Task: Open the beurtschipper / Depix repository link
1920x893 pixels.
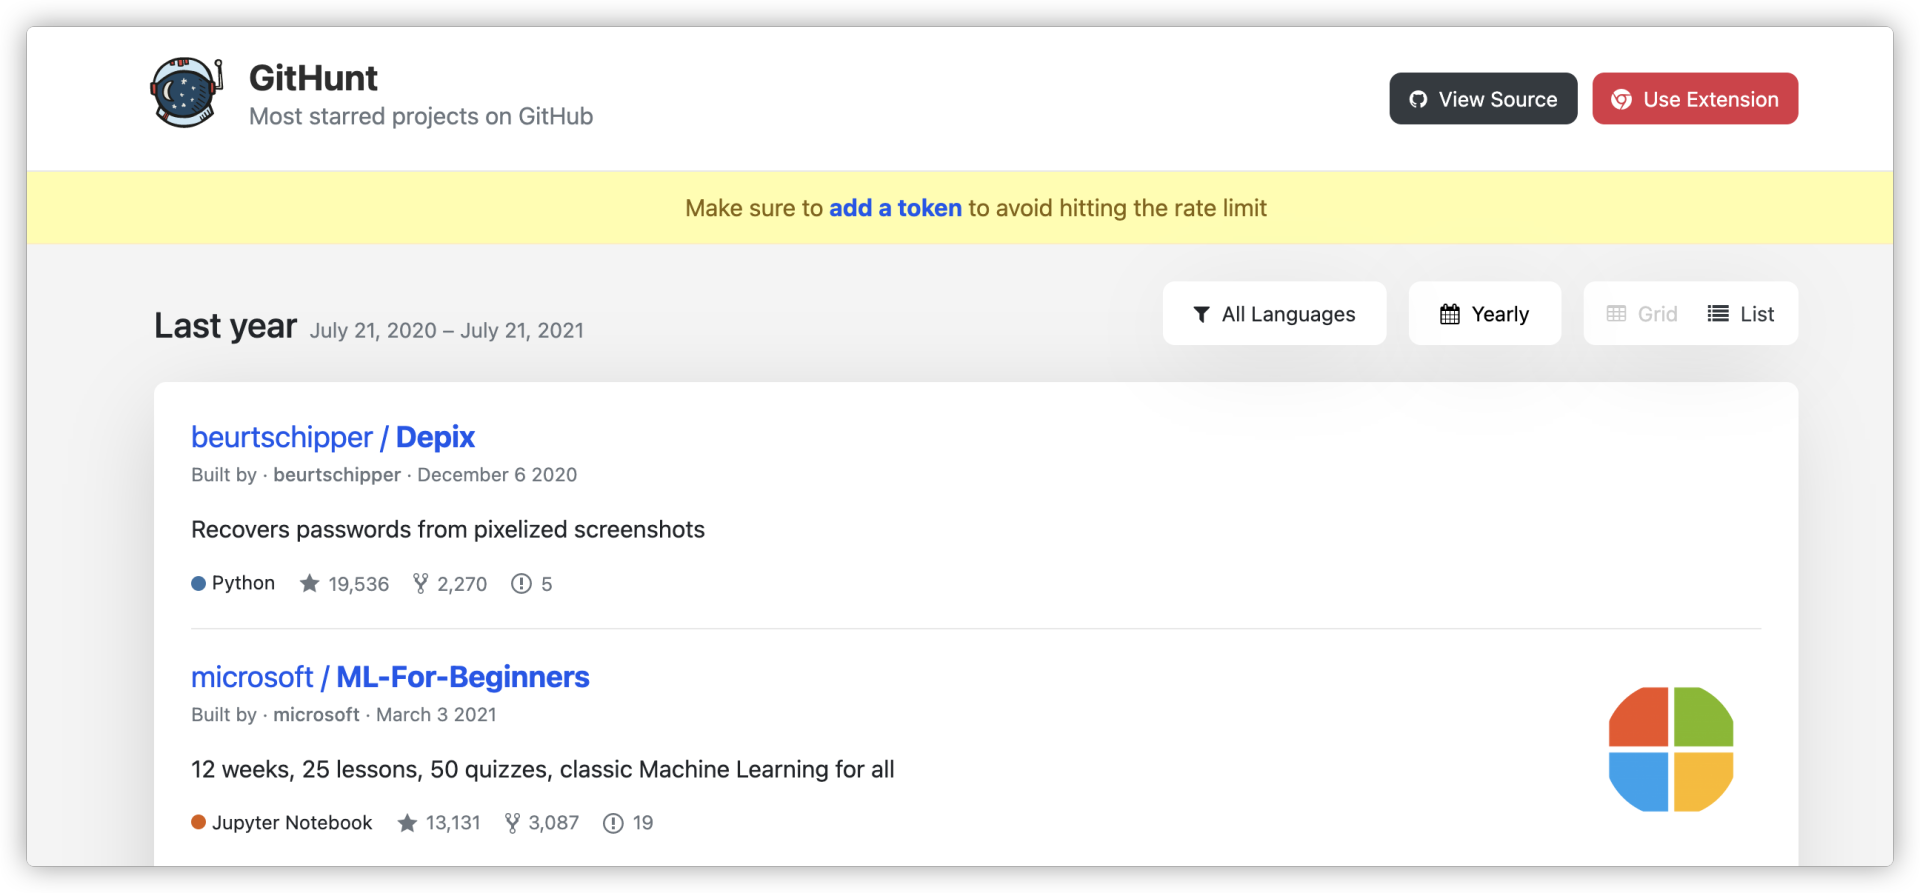Action: [x=333, y=437]
